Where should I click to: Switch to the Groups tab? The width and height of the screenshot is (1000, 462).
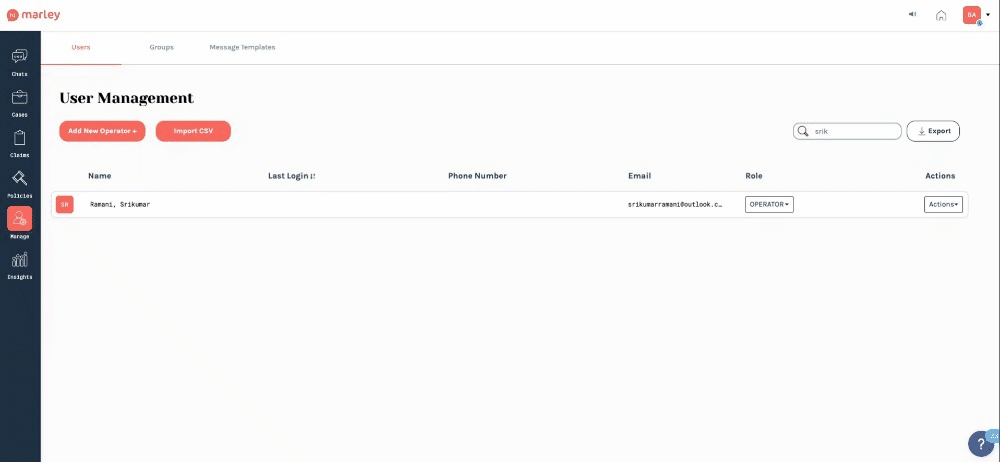pyautogui.click(x=161, y=47)
